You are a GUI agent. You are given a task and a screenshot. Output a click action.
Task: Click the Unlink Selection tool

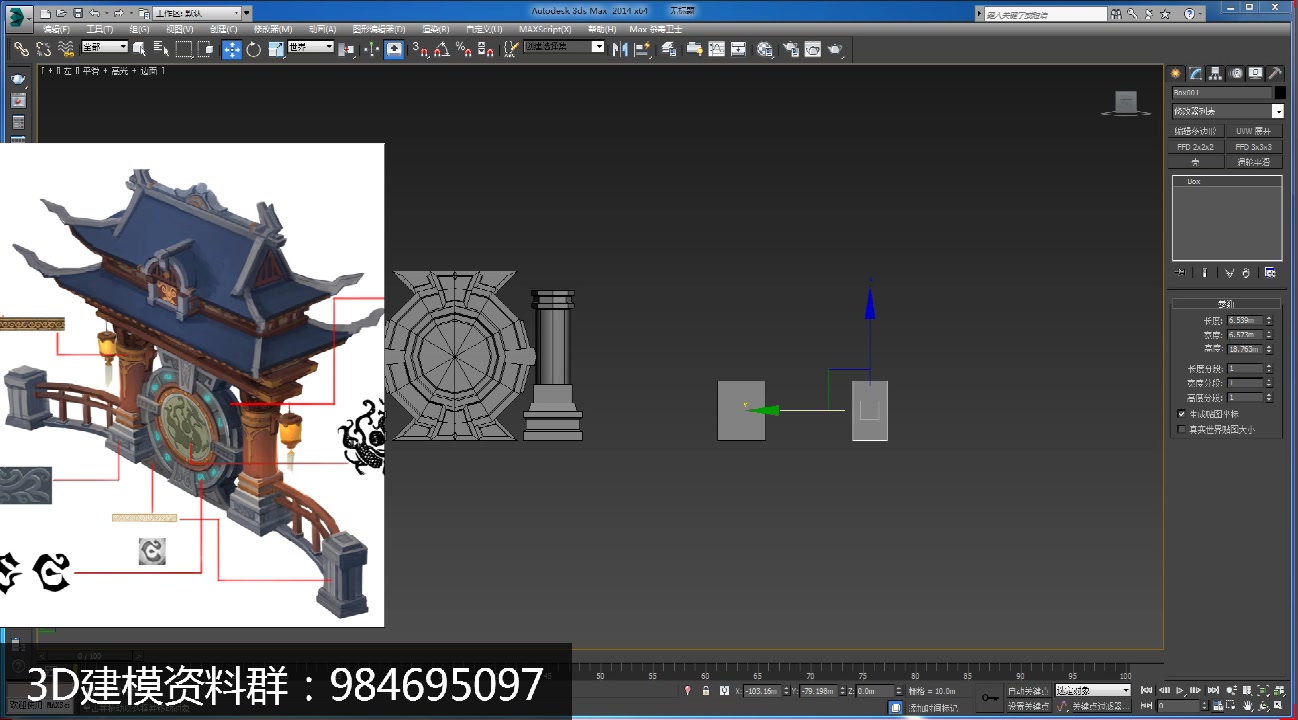pos(44,48)
